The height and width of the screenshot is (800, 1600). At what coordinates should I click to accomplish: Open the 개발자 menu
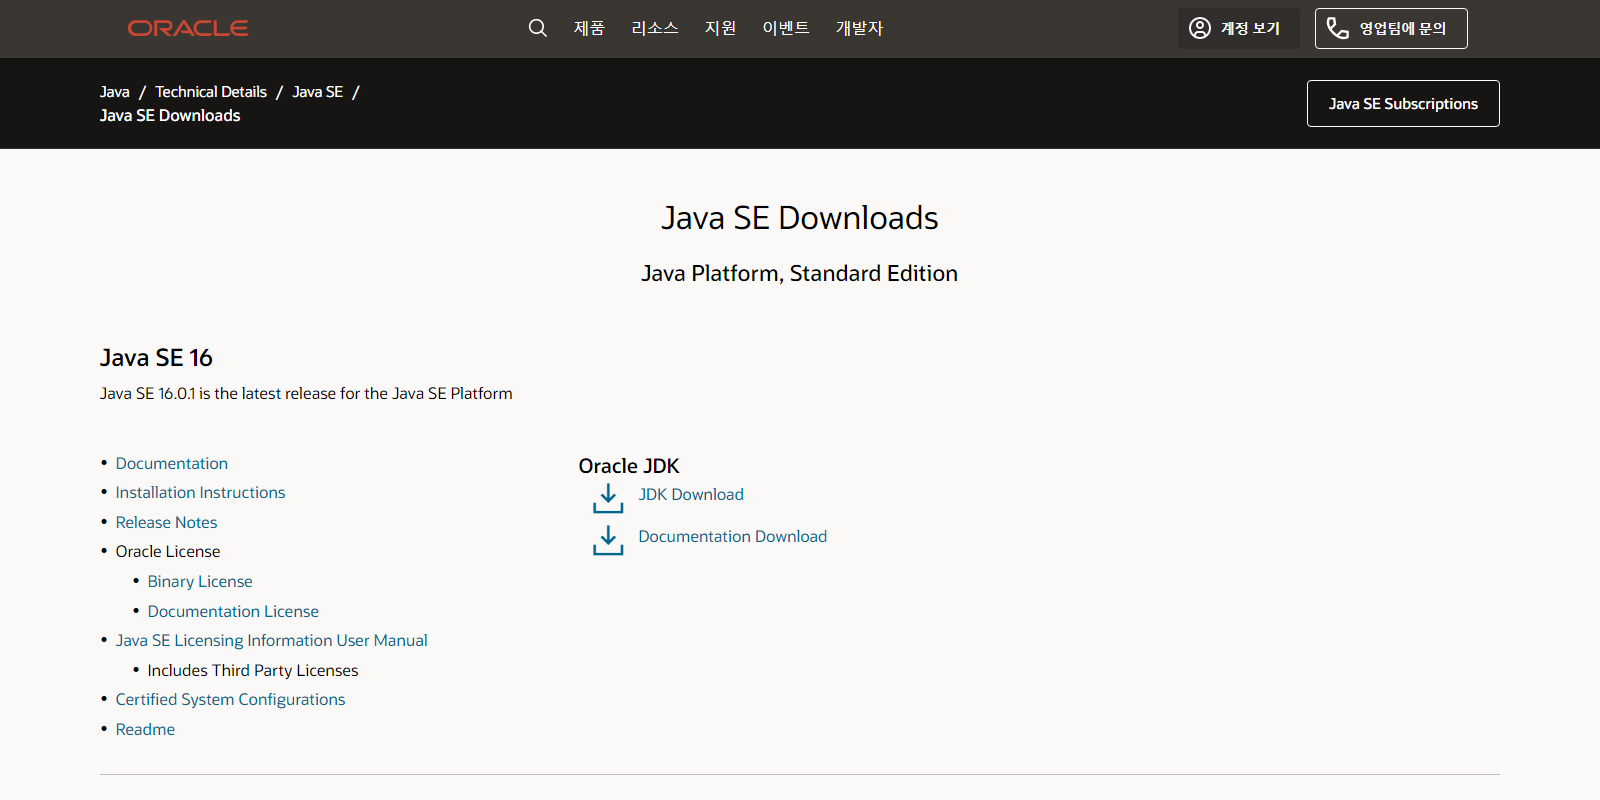click(860, 28)
